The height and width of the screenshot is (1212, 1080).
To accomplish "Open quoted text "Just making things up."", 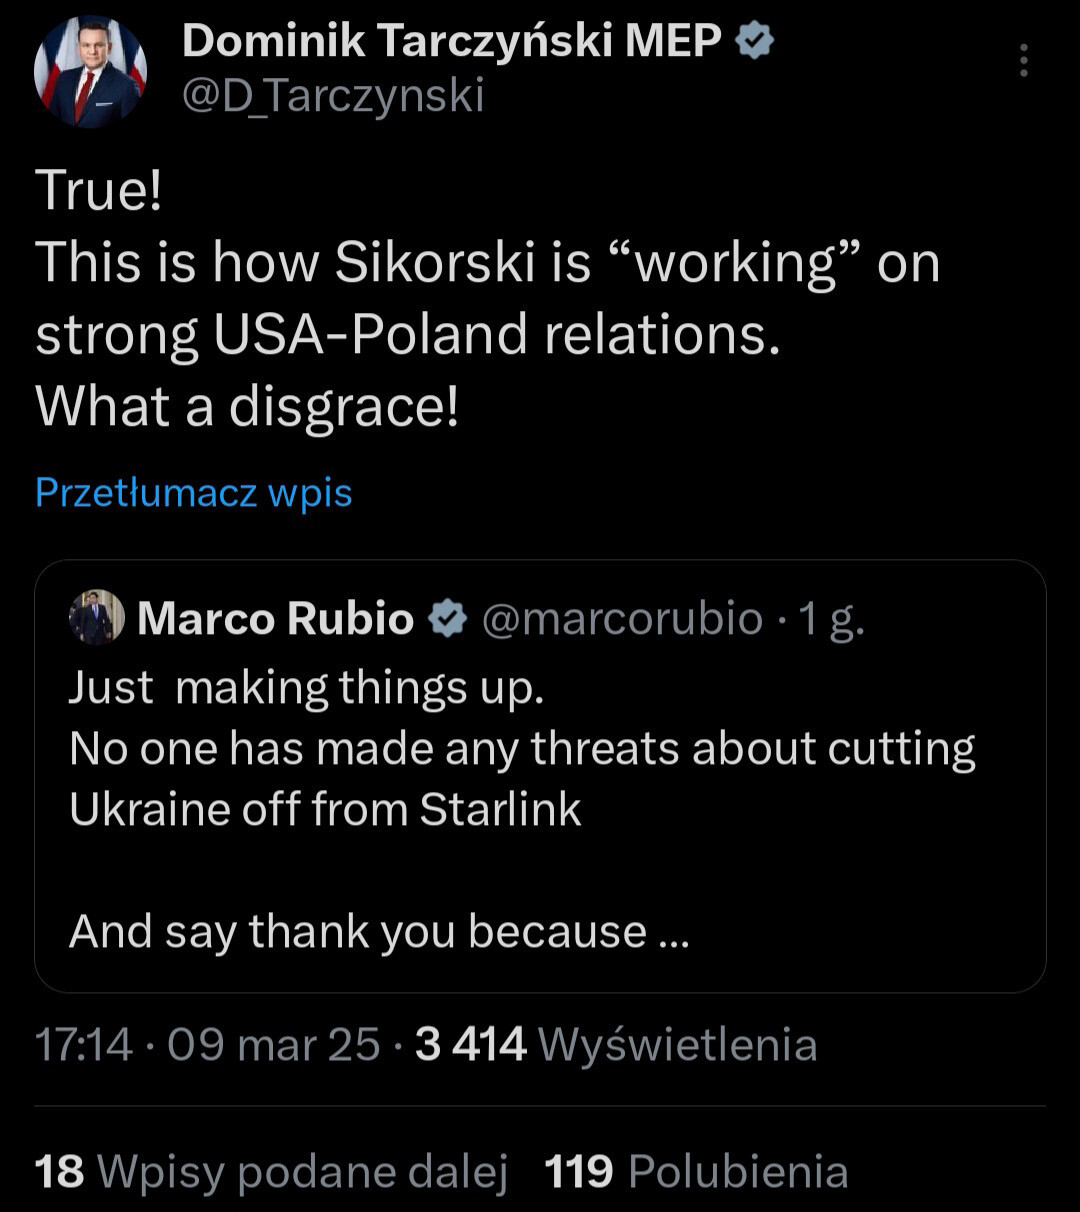I will [x=306, y=688].
